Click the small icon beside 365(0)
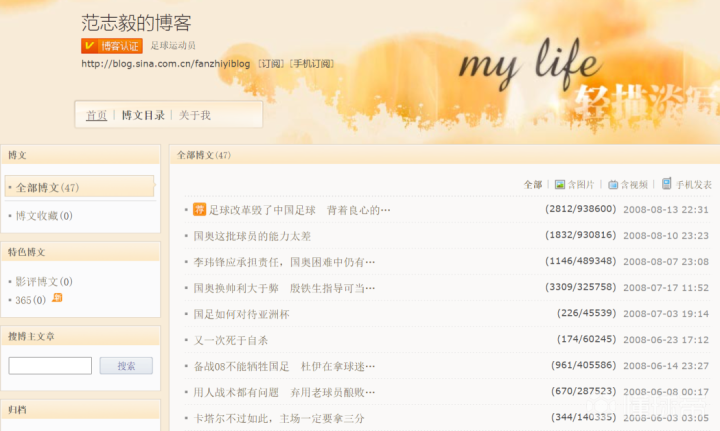720x431 pixels. click(x=57, y=298)
